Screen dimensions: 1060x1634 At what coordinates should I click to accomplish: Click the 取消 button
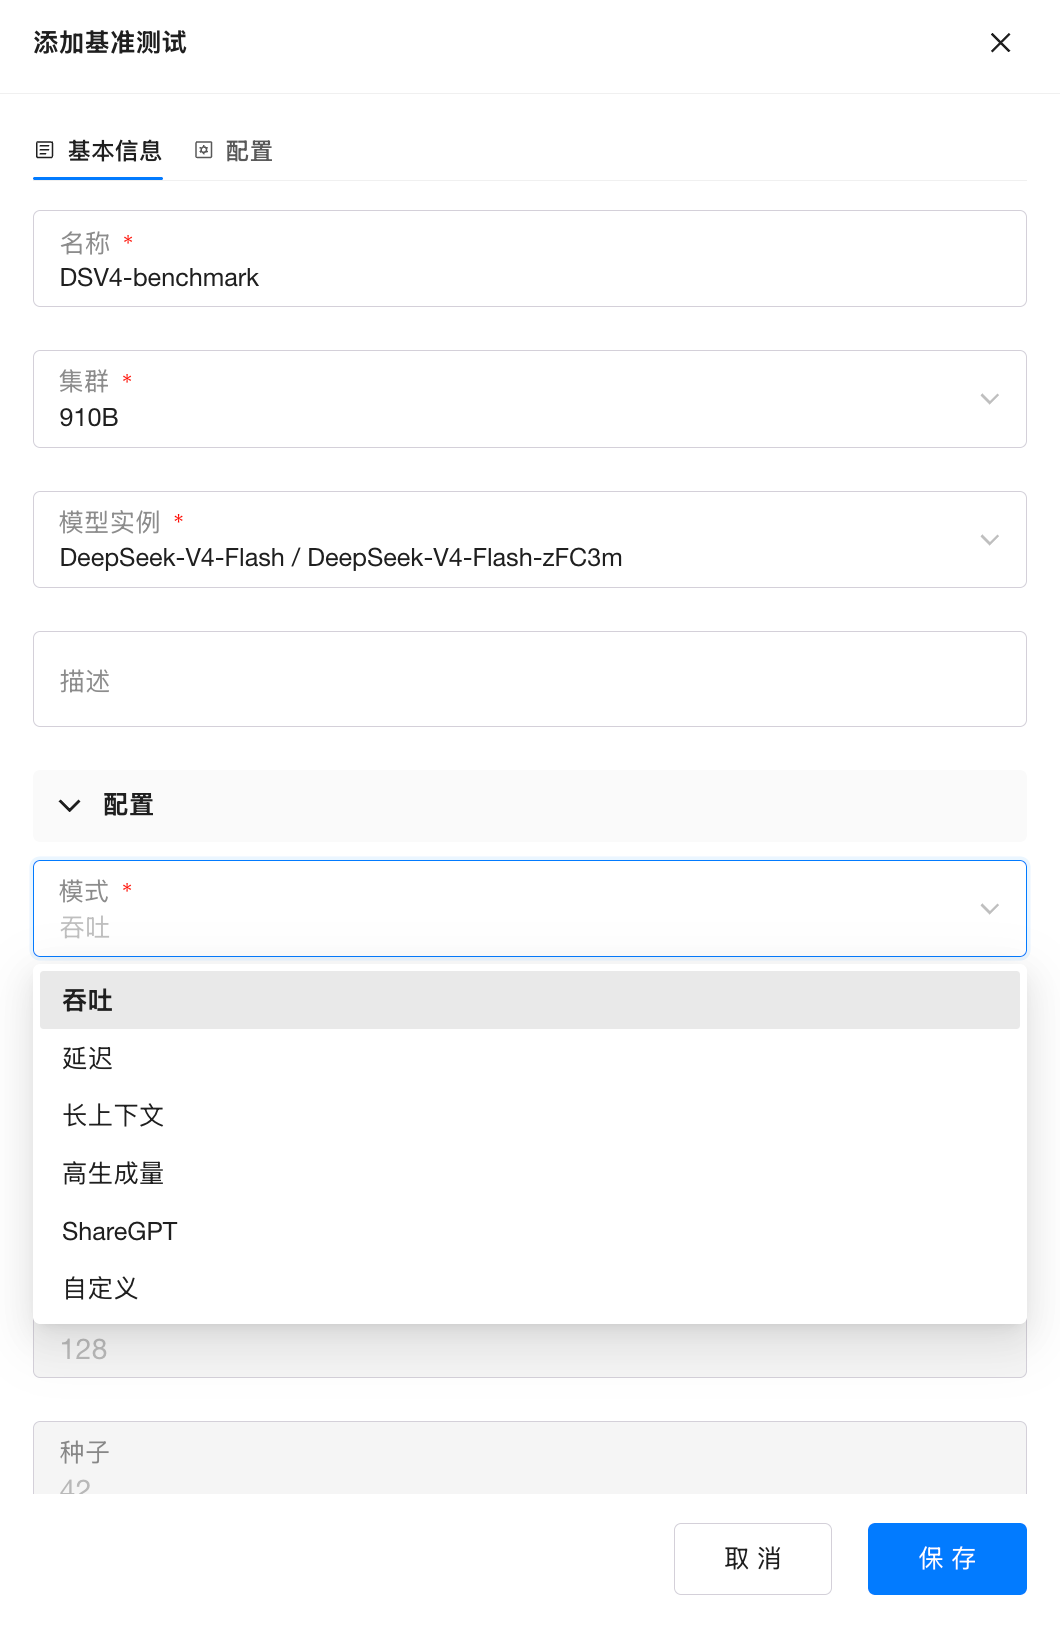pos(752,1558)
